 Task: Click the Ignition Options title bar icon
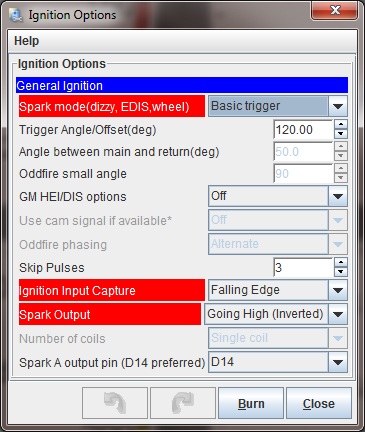16,15
